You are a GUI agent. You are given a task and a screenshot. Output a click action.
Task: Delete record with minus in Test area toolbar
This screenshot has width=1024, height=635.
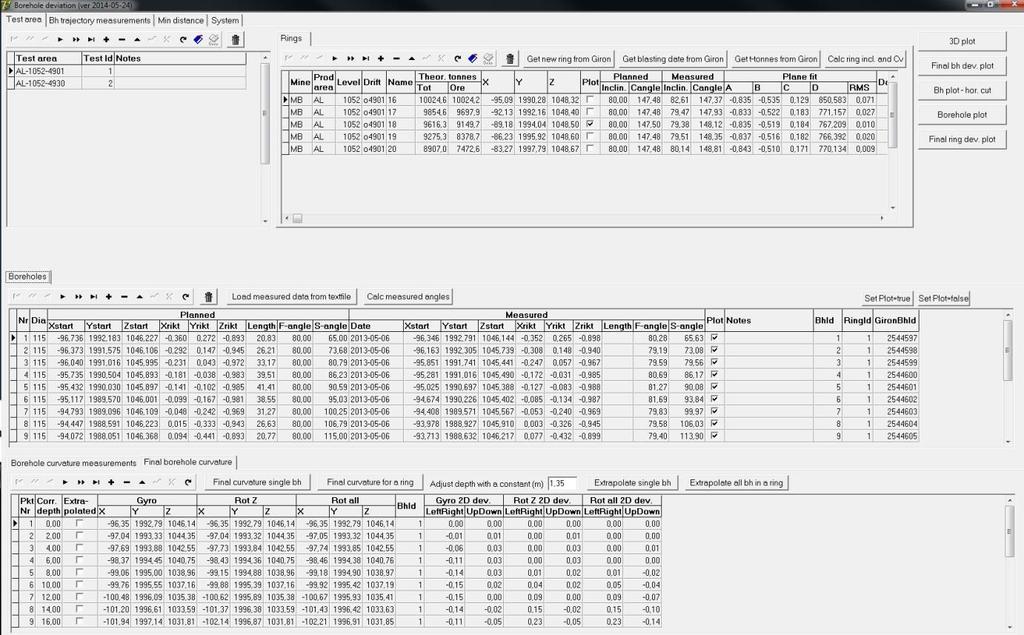pos(121,40)
